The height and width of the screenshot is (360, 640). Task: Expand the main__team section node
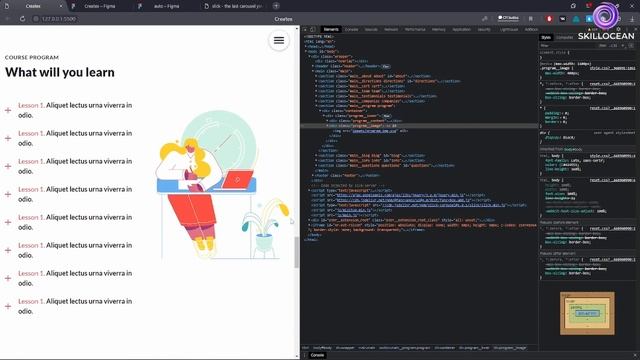[316, 91]
